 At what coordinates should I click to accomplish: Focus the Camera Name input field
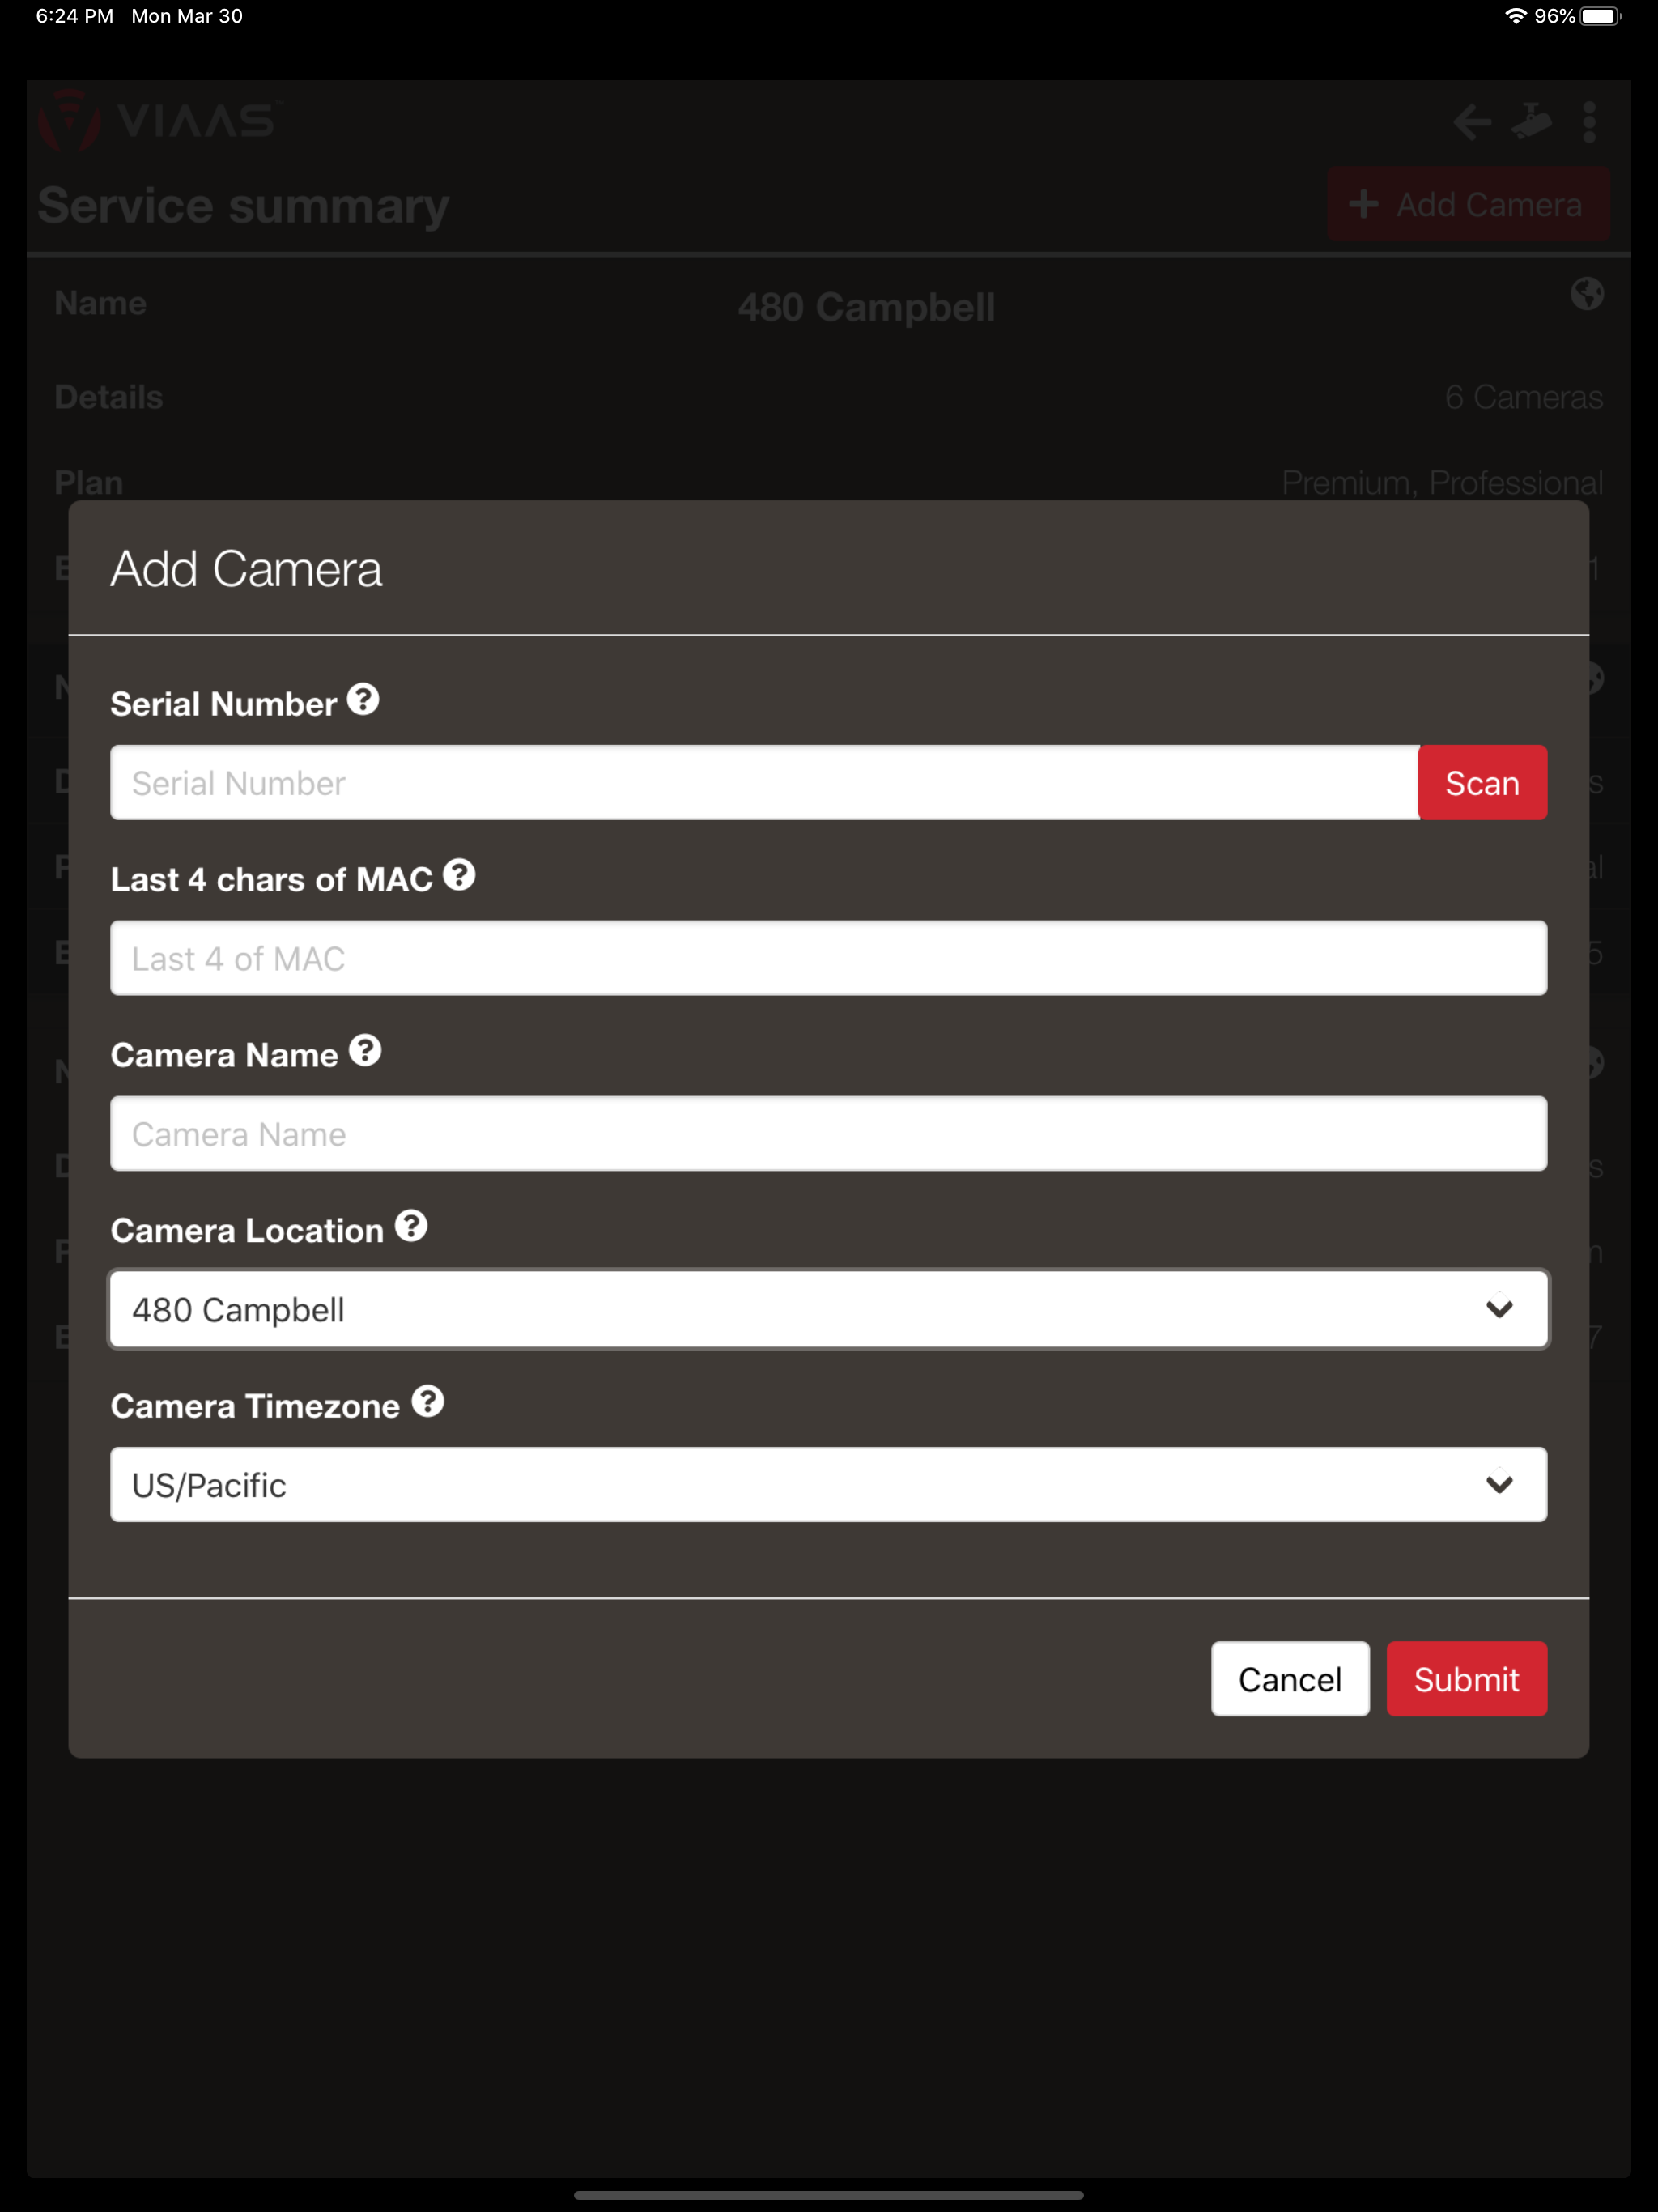click(x=829, y=1134)
